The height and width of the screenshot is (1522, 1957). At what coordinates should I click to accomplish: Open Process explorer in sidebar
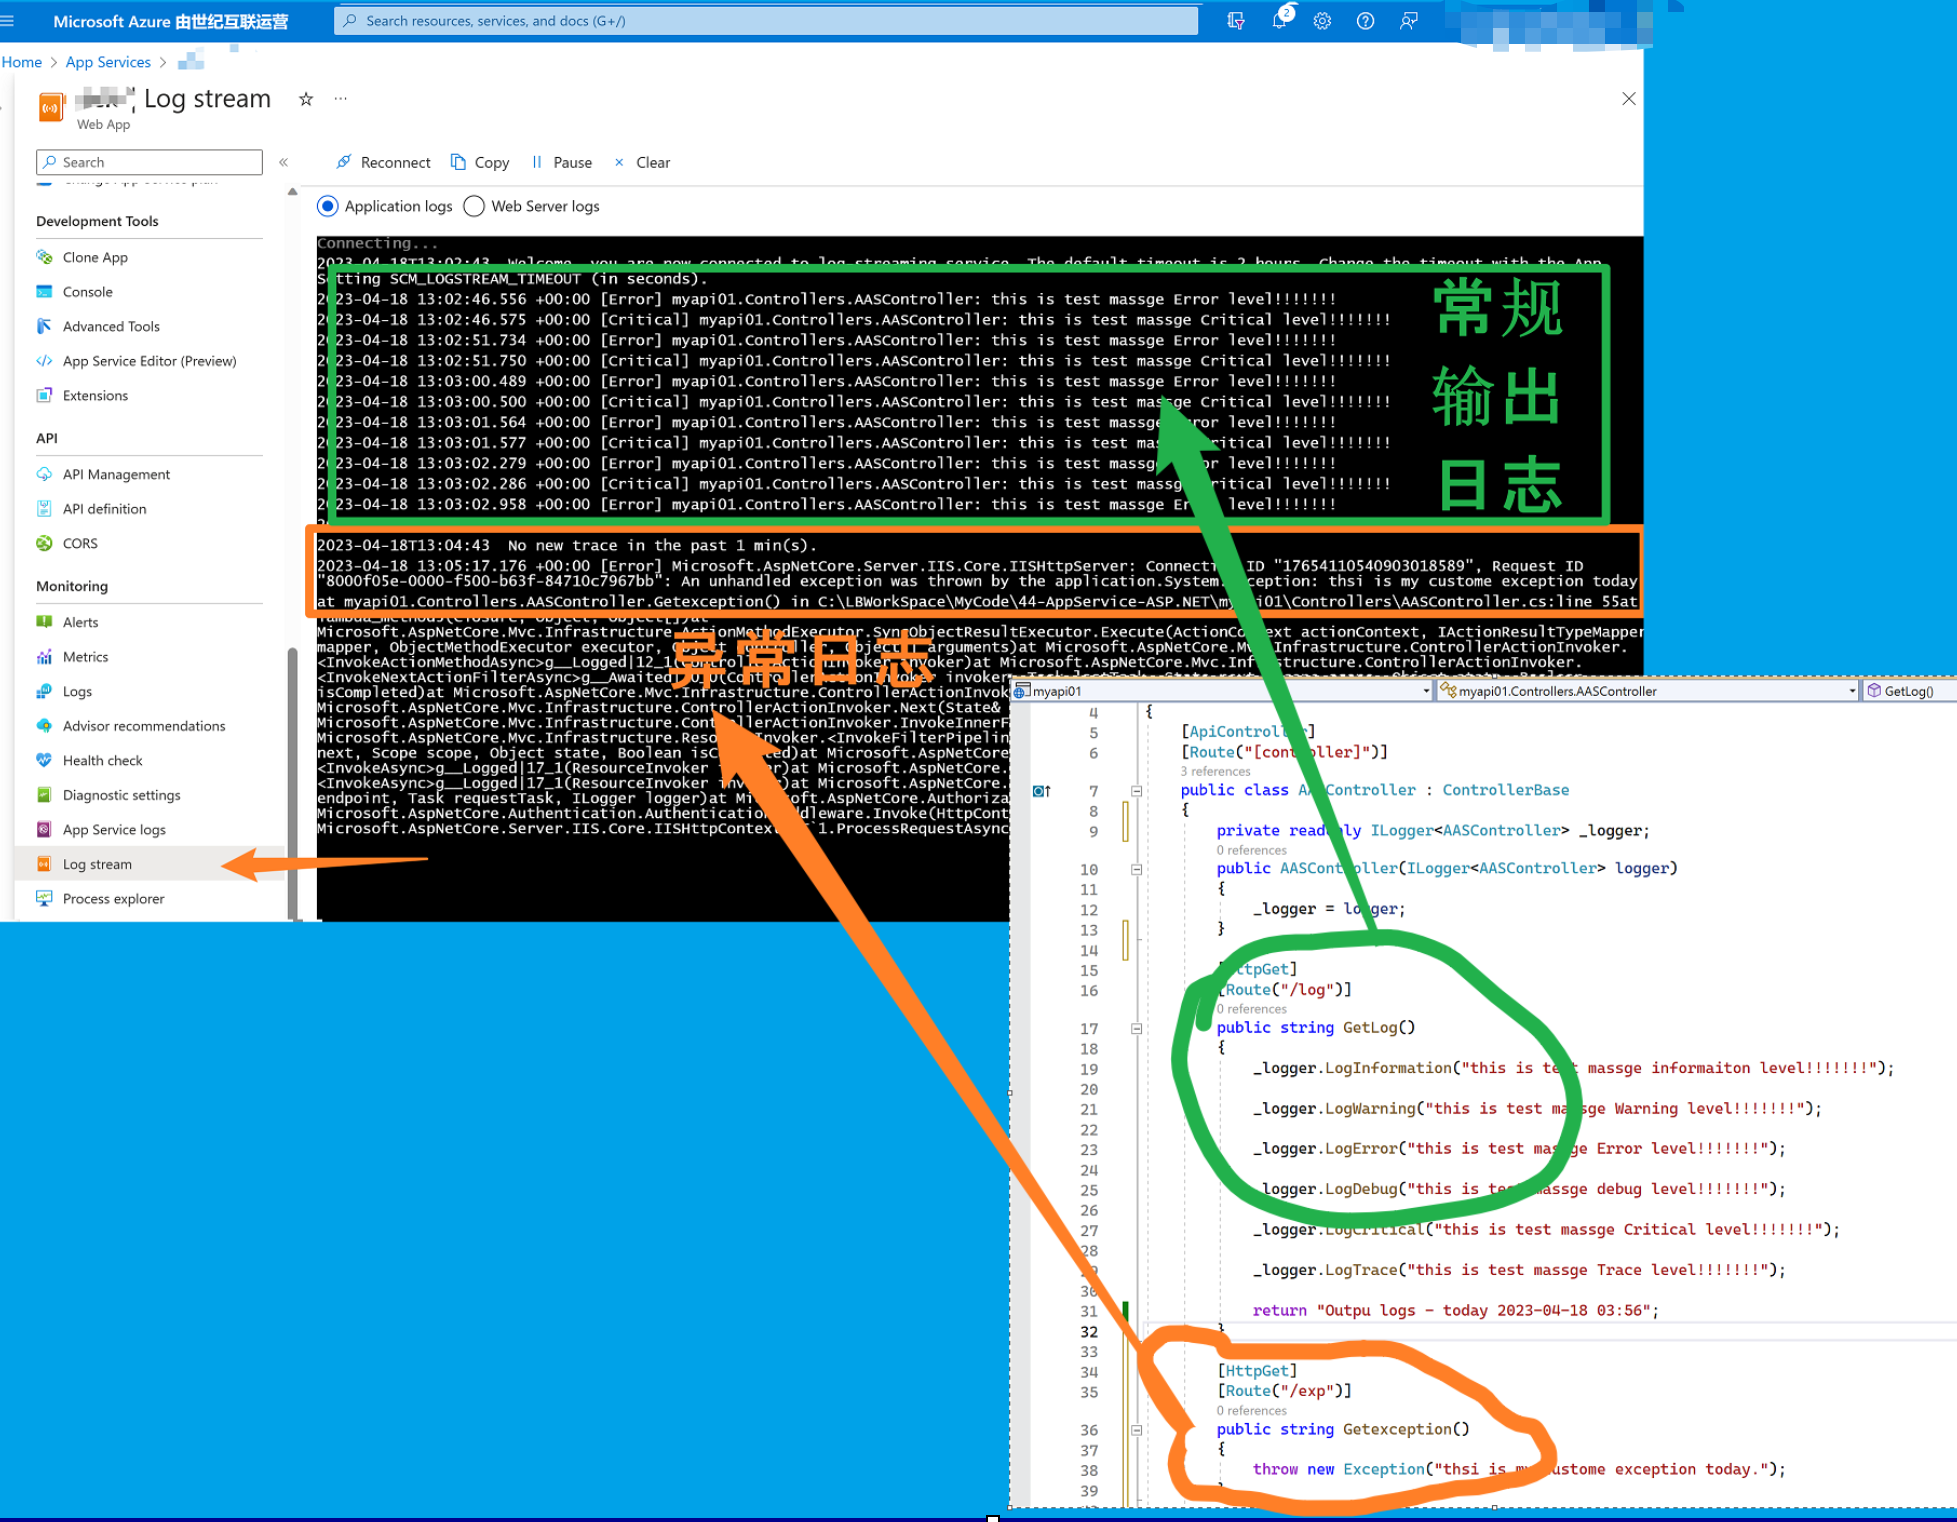113,899
